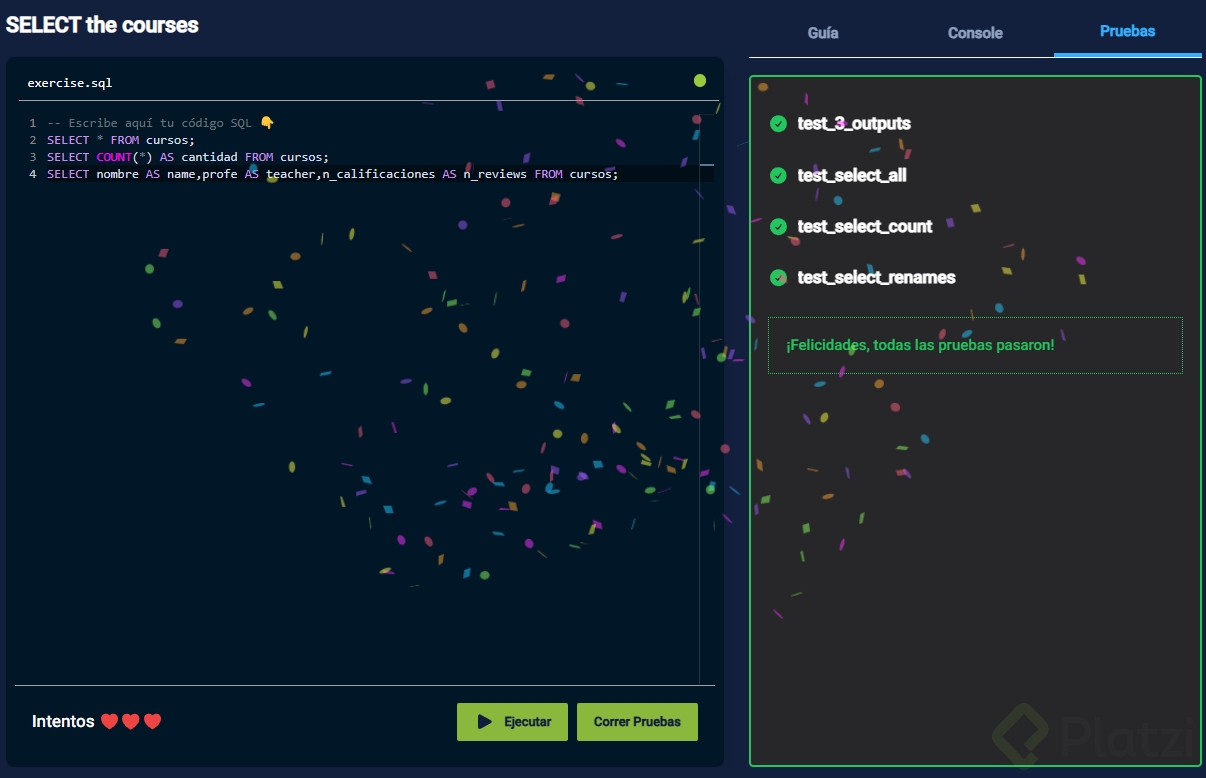Click the second heart in Intentos
Screen dimensions: 1206x778
point(131,722)
